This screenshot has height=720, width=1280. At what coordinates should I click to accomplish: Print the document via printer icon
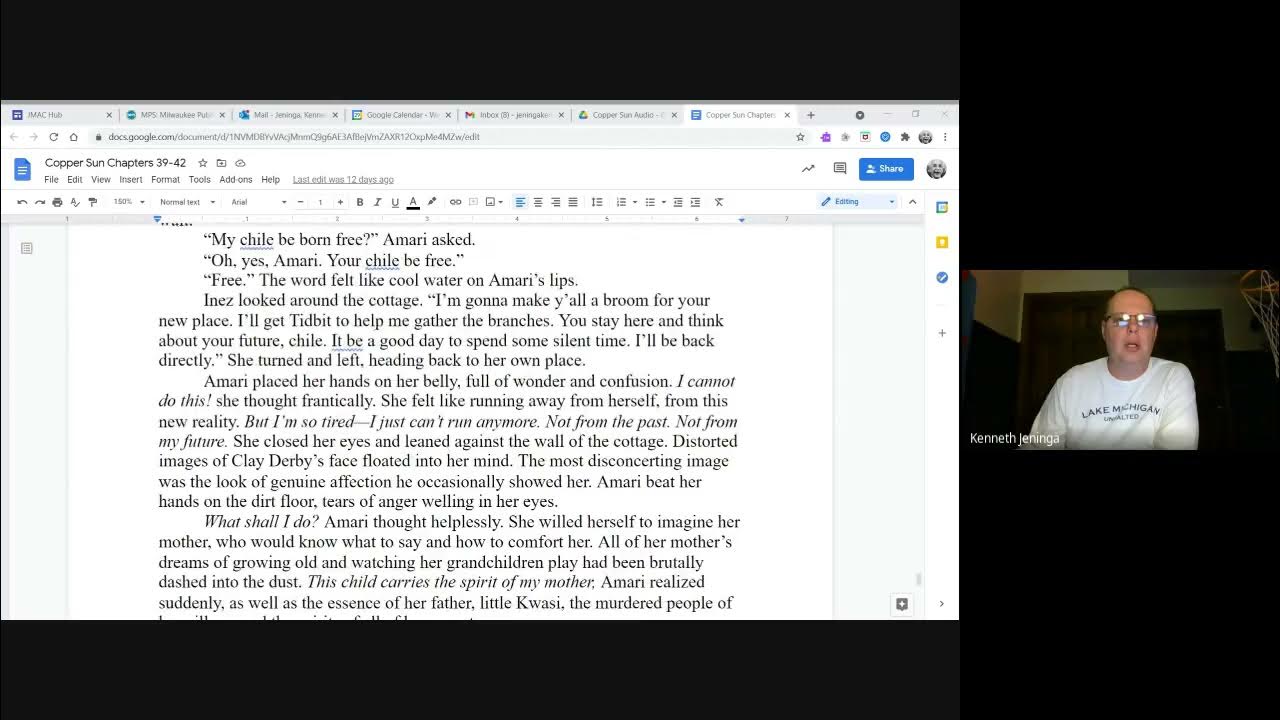coord(57,202)
